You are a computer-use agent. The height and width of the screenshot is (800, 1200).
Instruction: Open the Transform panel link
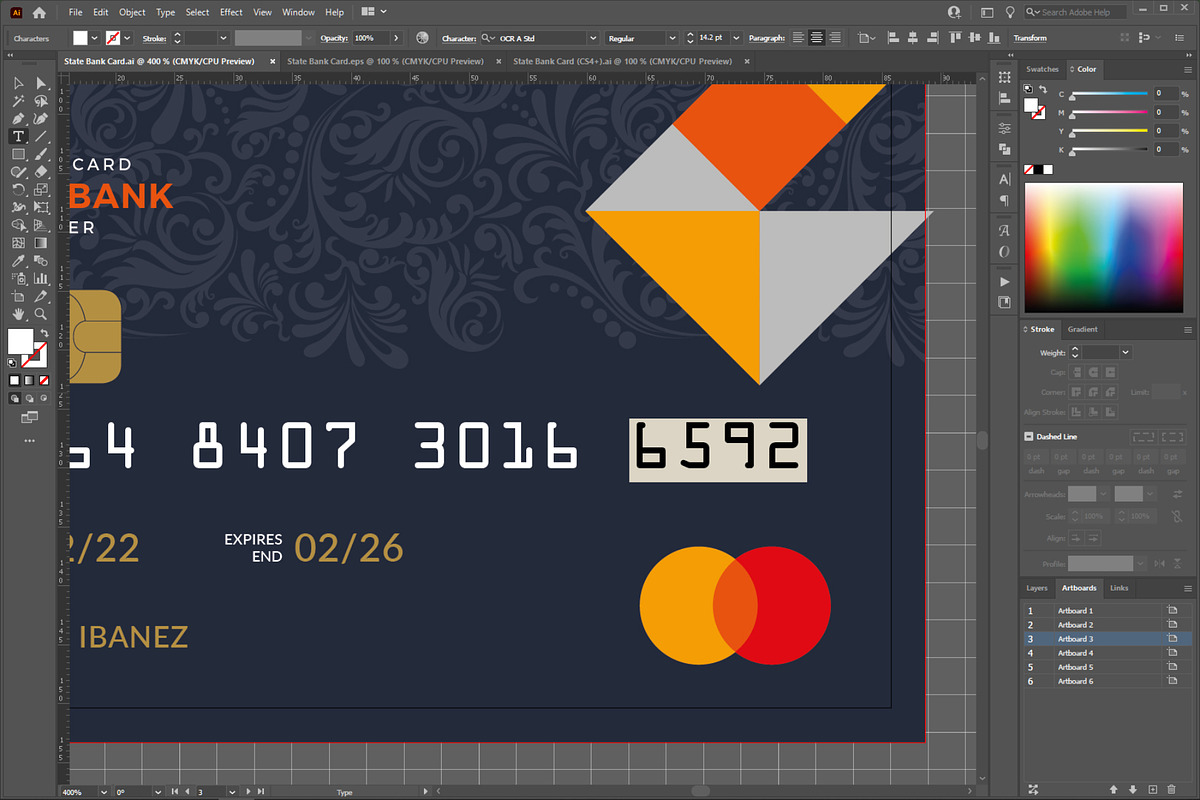(1030, 38)
